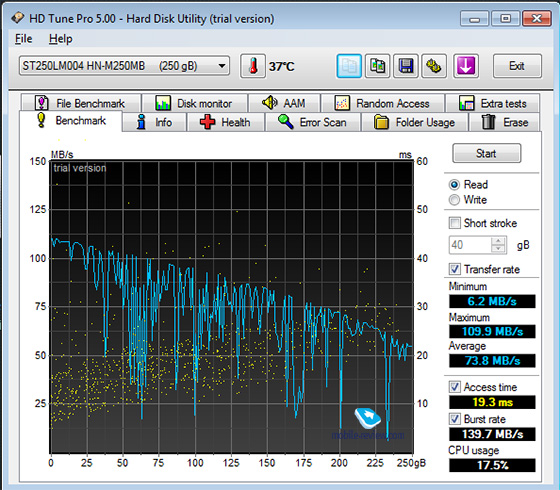Click the copy screenshot to clipboard icon
Image resolution: width=560 pixels, height=490 pixels.
tap(377, 66)
